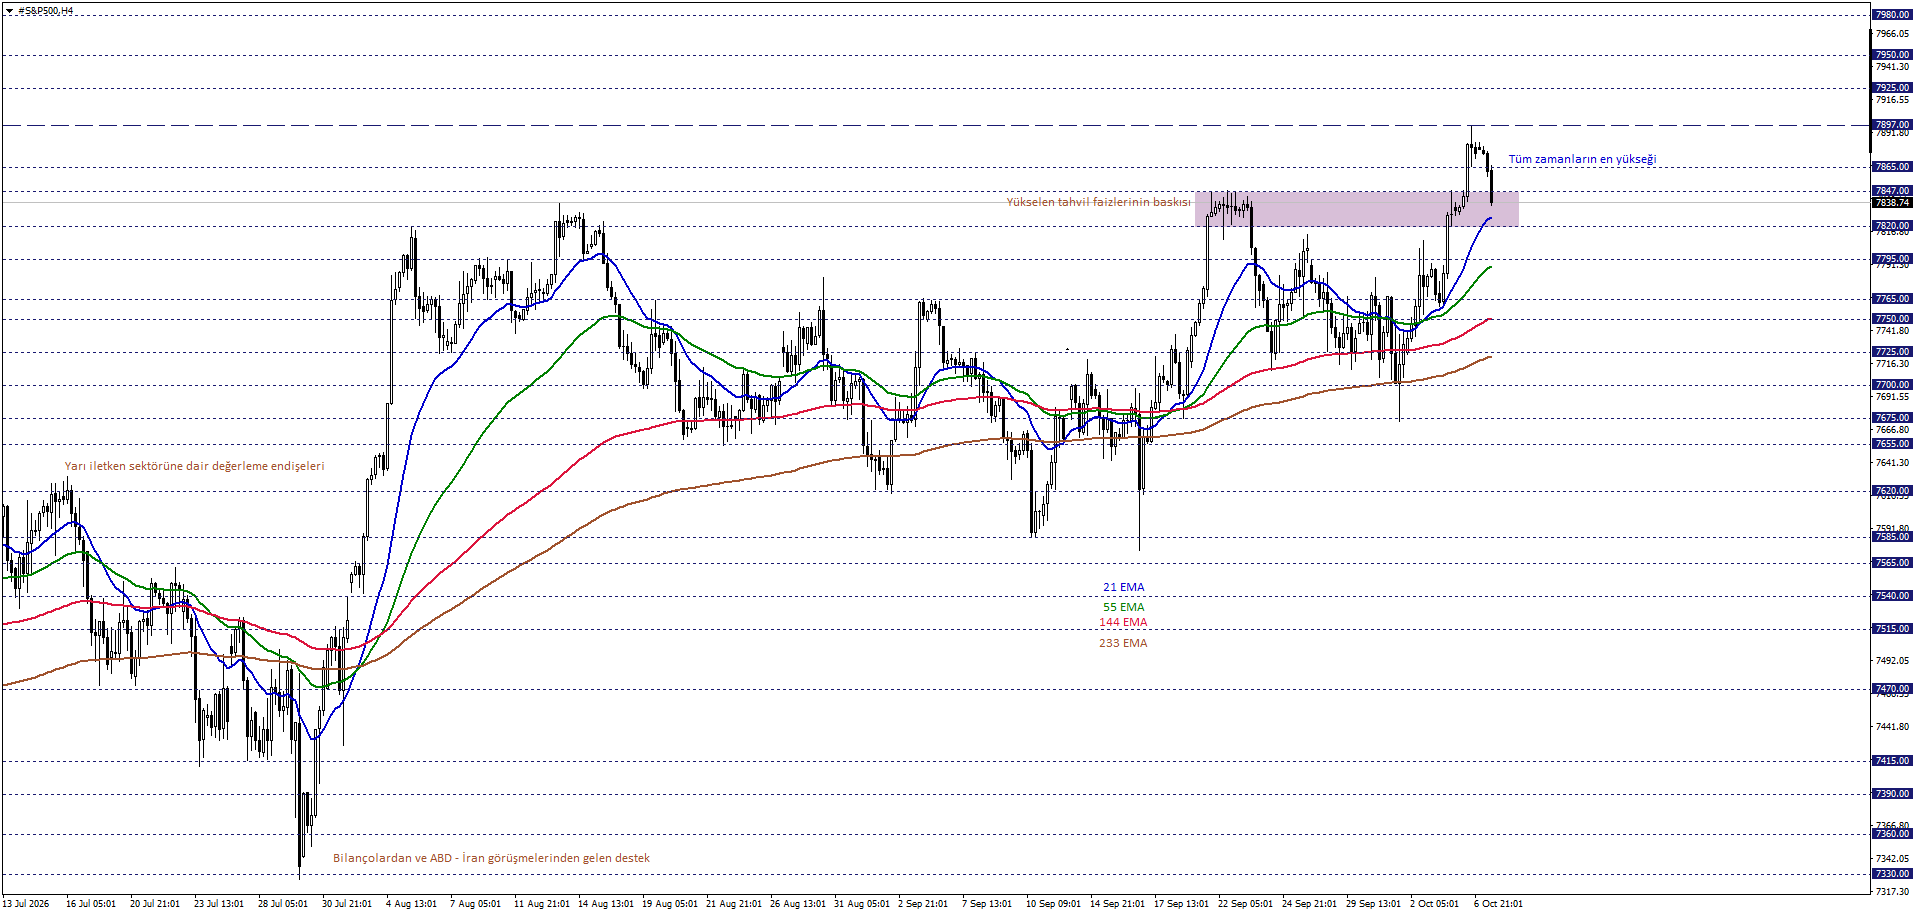The width and height of the screenshot is (1916, 915).
Task: Click the 7725.00 price level label
Action: coord(1892,352)
